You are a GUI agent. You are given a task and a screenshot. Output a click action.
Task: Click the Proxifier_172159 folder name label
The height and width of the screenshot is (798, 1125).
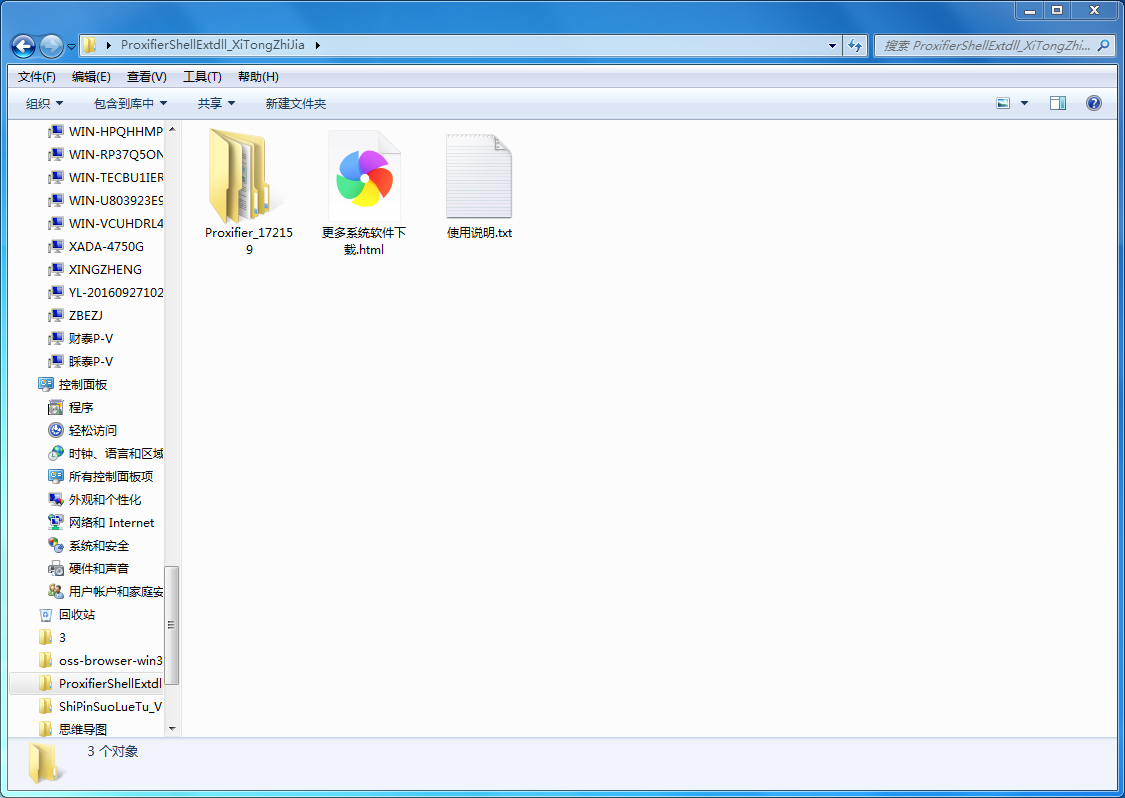pos(249,241)
